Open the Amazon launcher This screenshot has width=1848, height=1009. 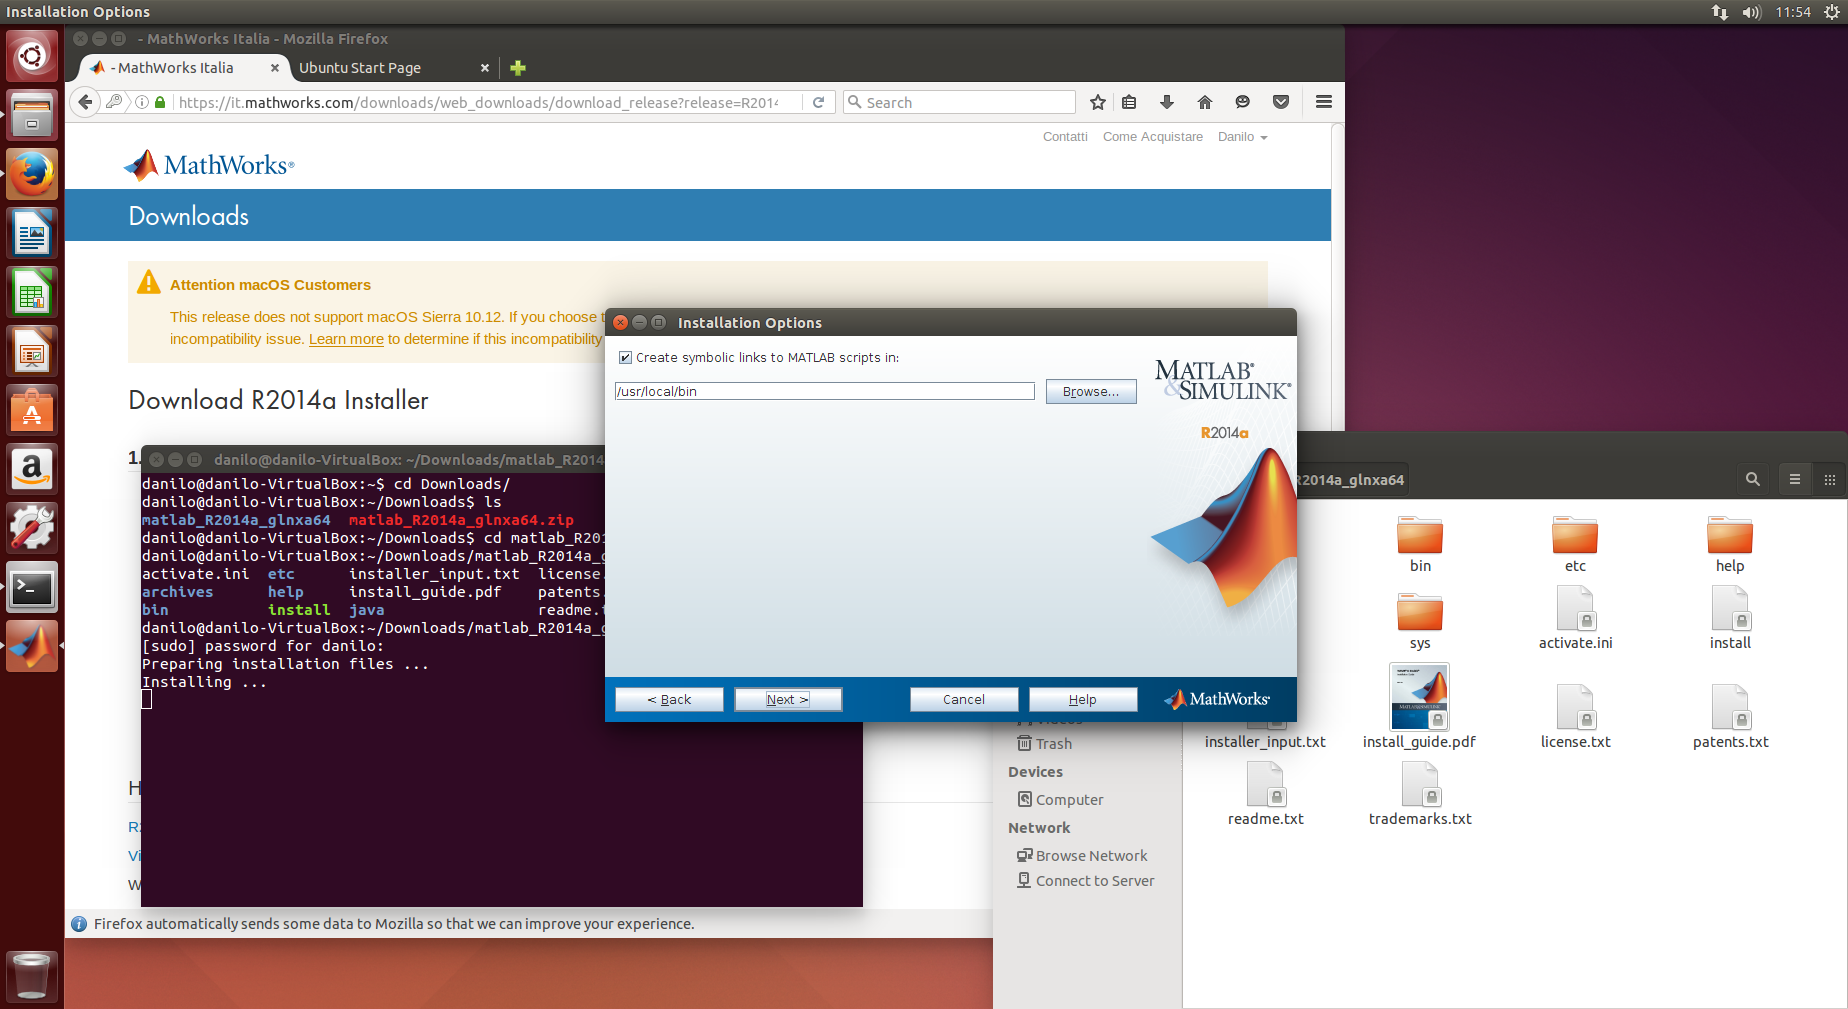pyautogui.click(x=32, y=469)
